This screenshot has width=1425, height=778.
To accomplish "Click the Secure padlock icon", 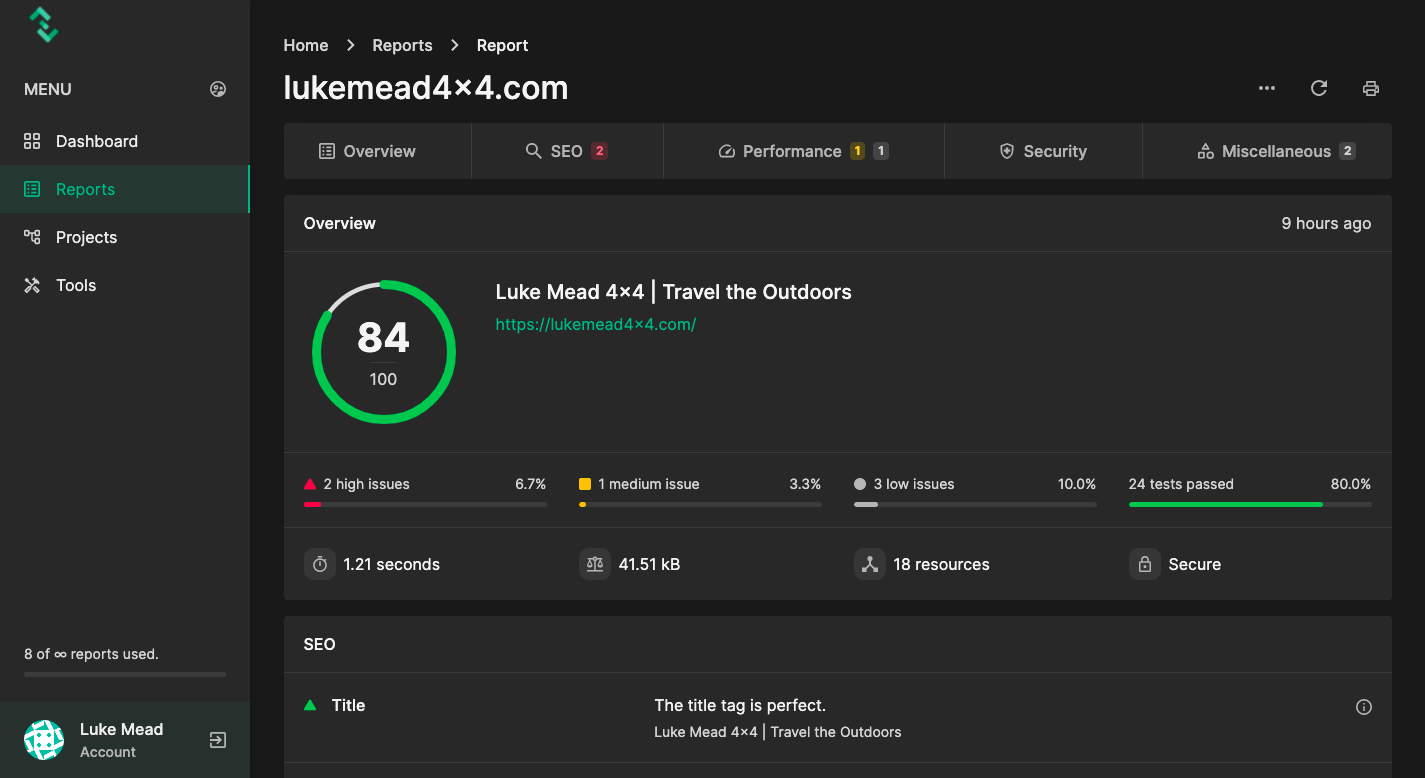I will 1145,564.
